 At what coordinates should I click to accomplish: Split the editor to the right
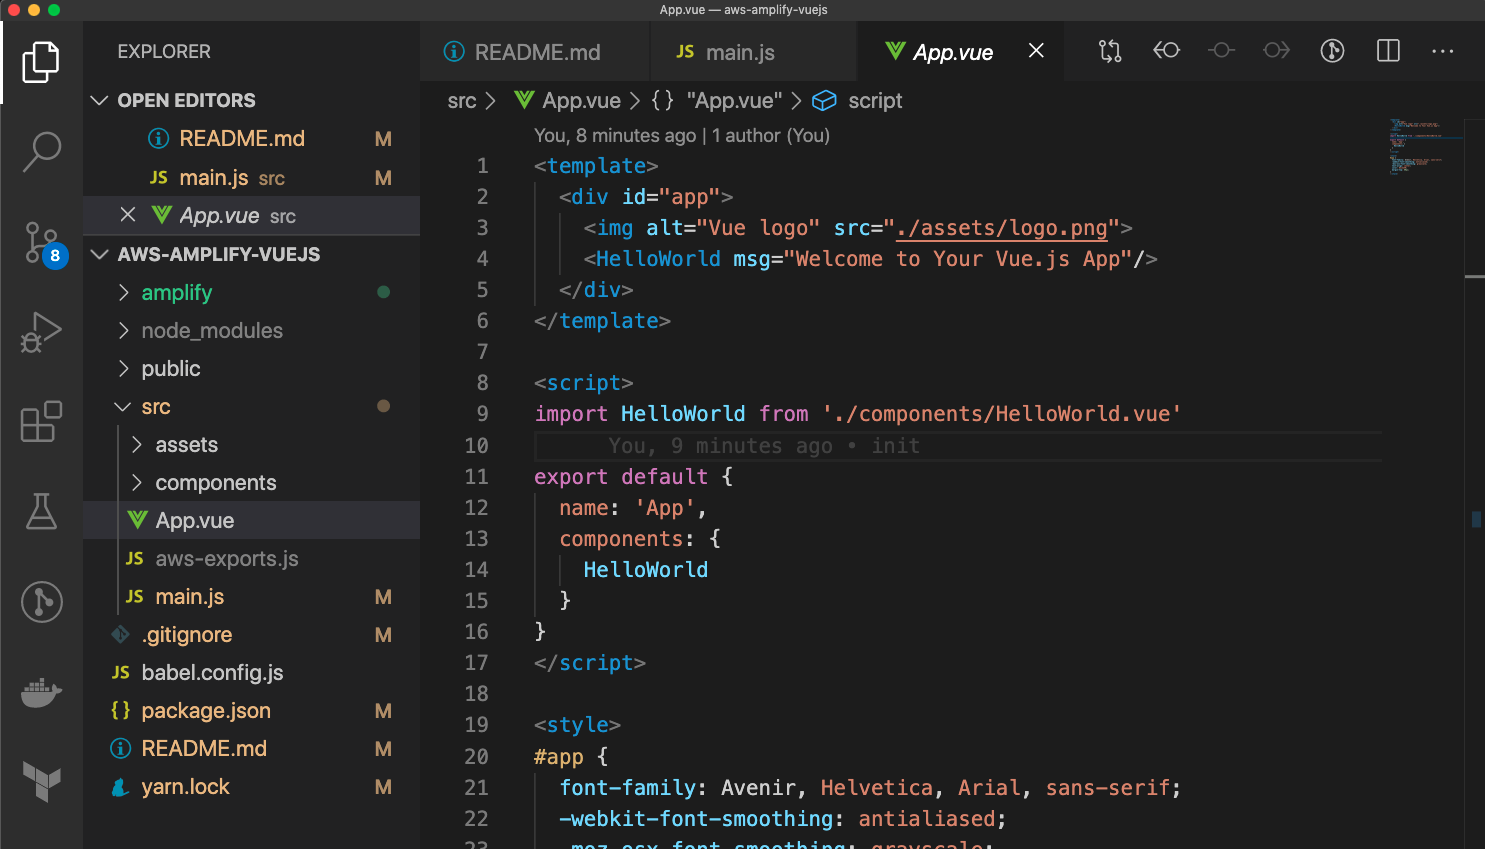[x=1388, y=51]
